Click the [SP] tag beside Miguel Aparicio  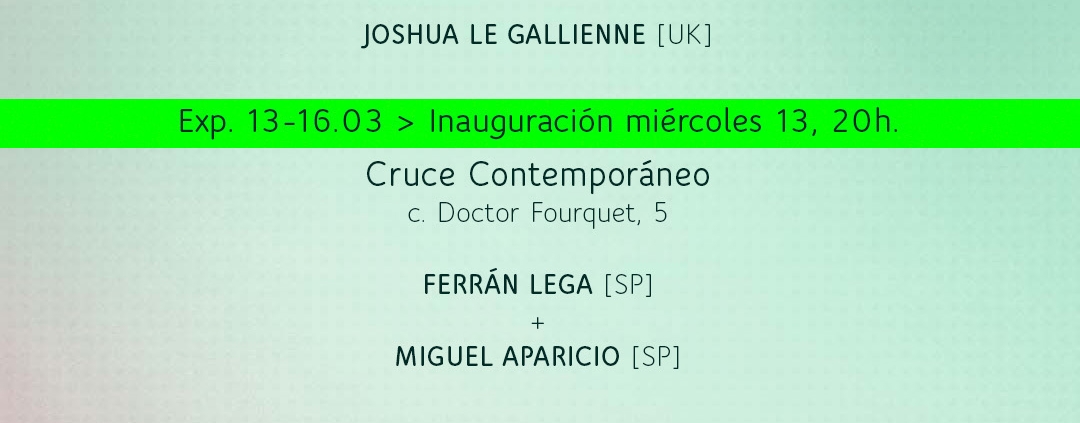tap(656, 358)
